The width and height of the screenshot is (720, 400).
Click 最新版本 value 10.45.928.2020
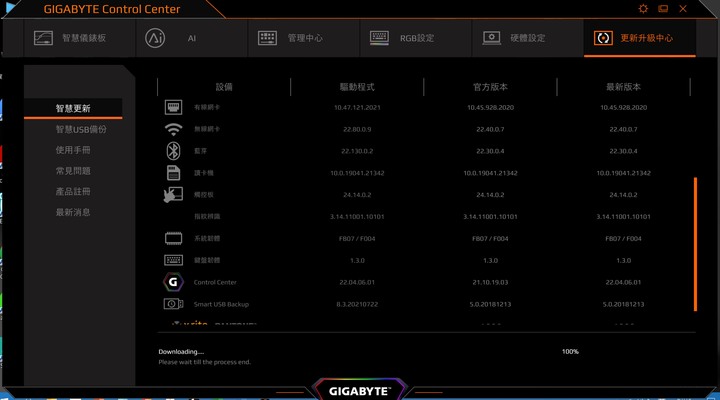[624, 107]
